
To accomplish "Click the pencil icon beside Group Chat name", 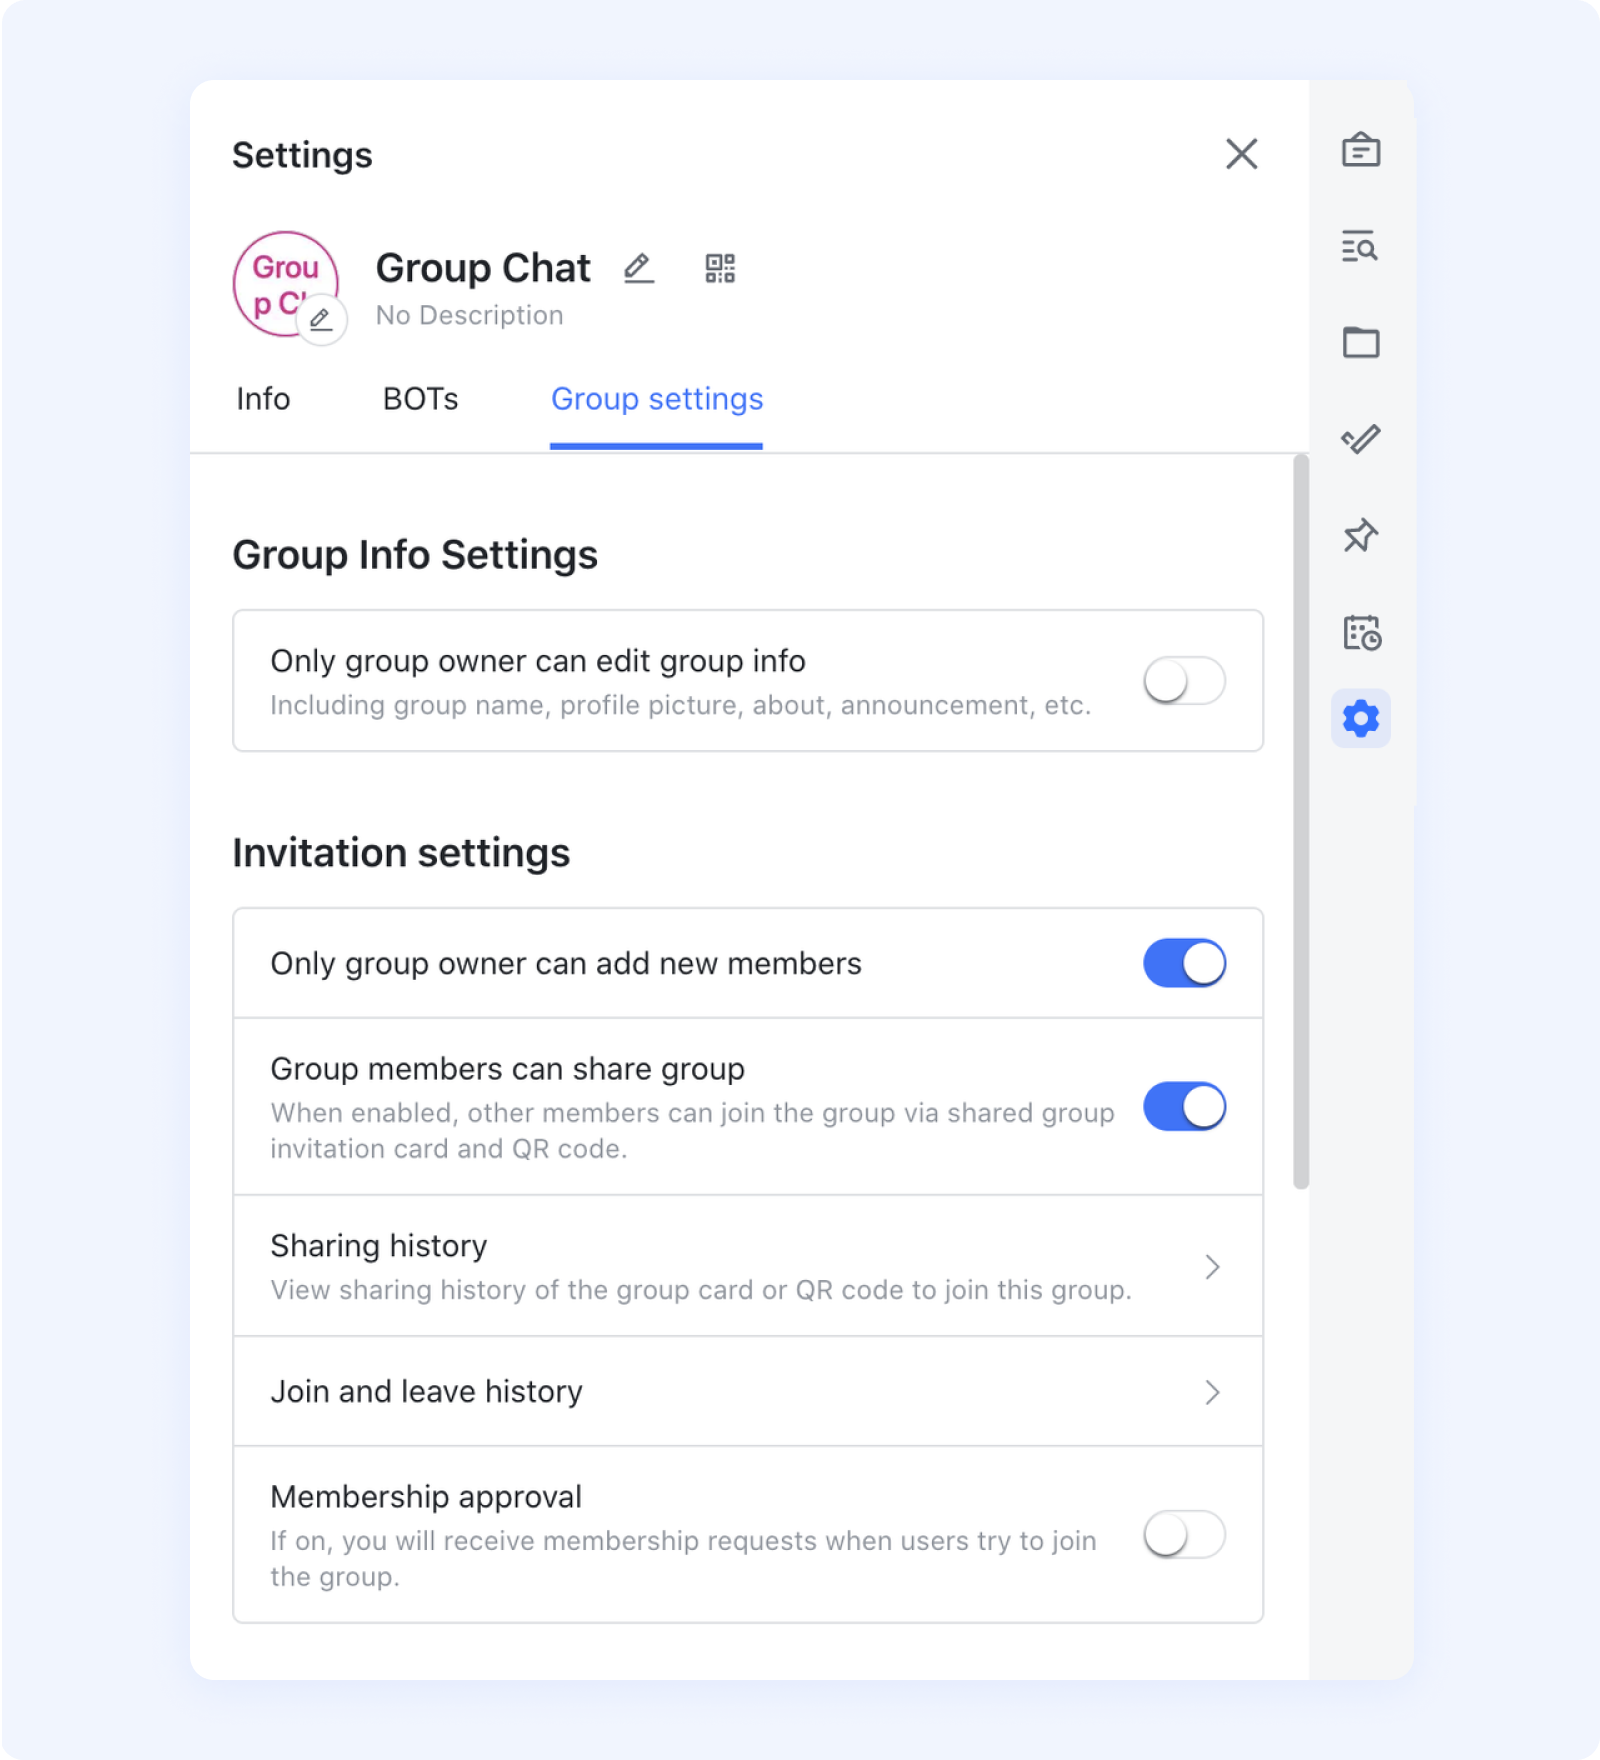I will point(638,268).
